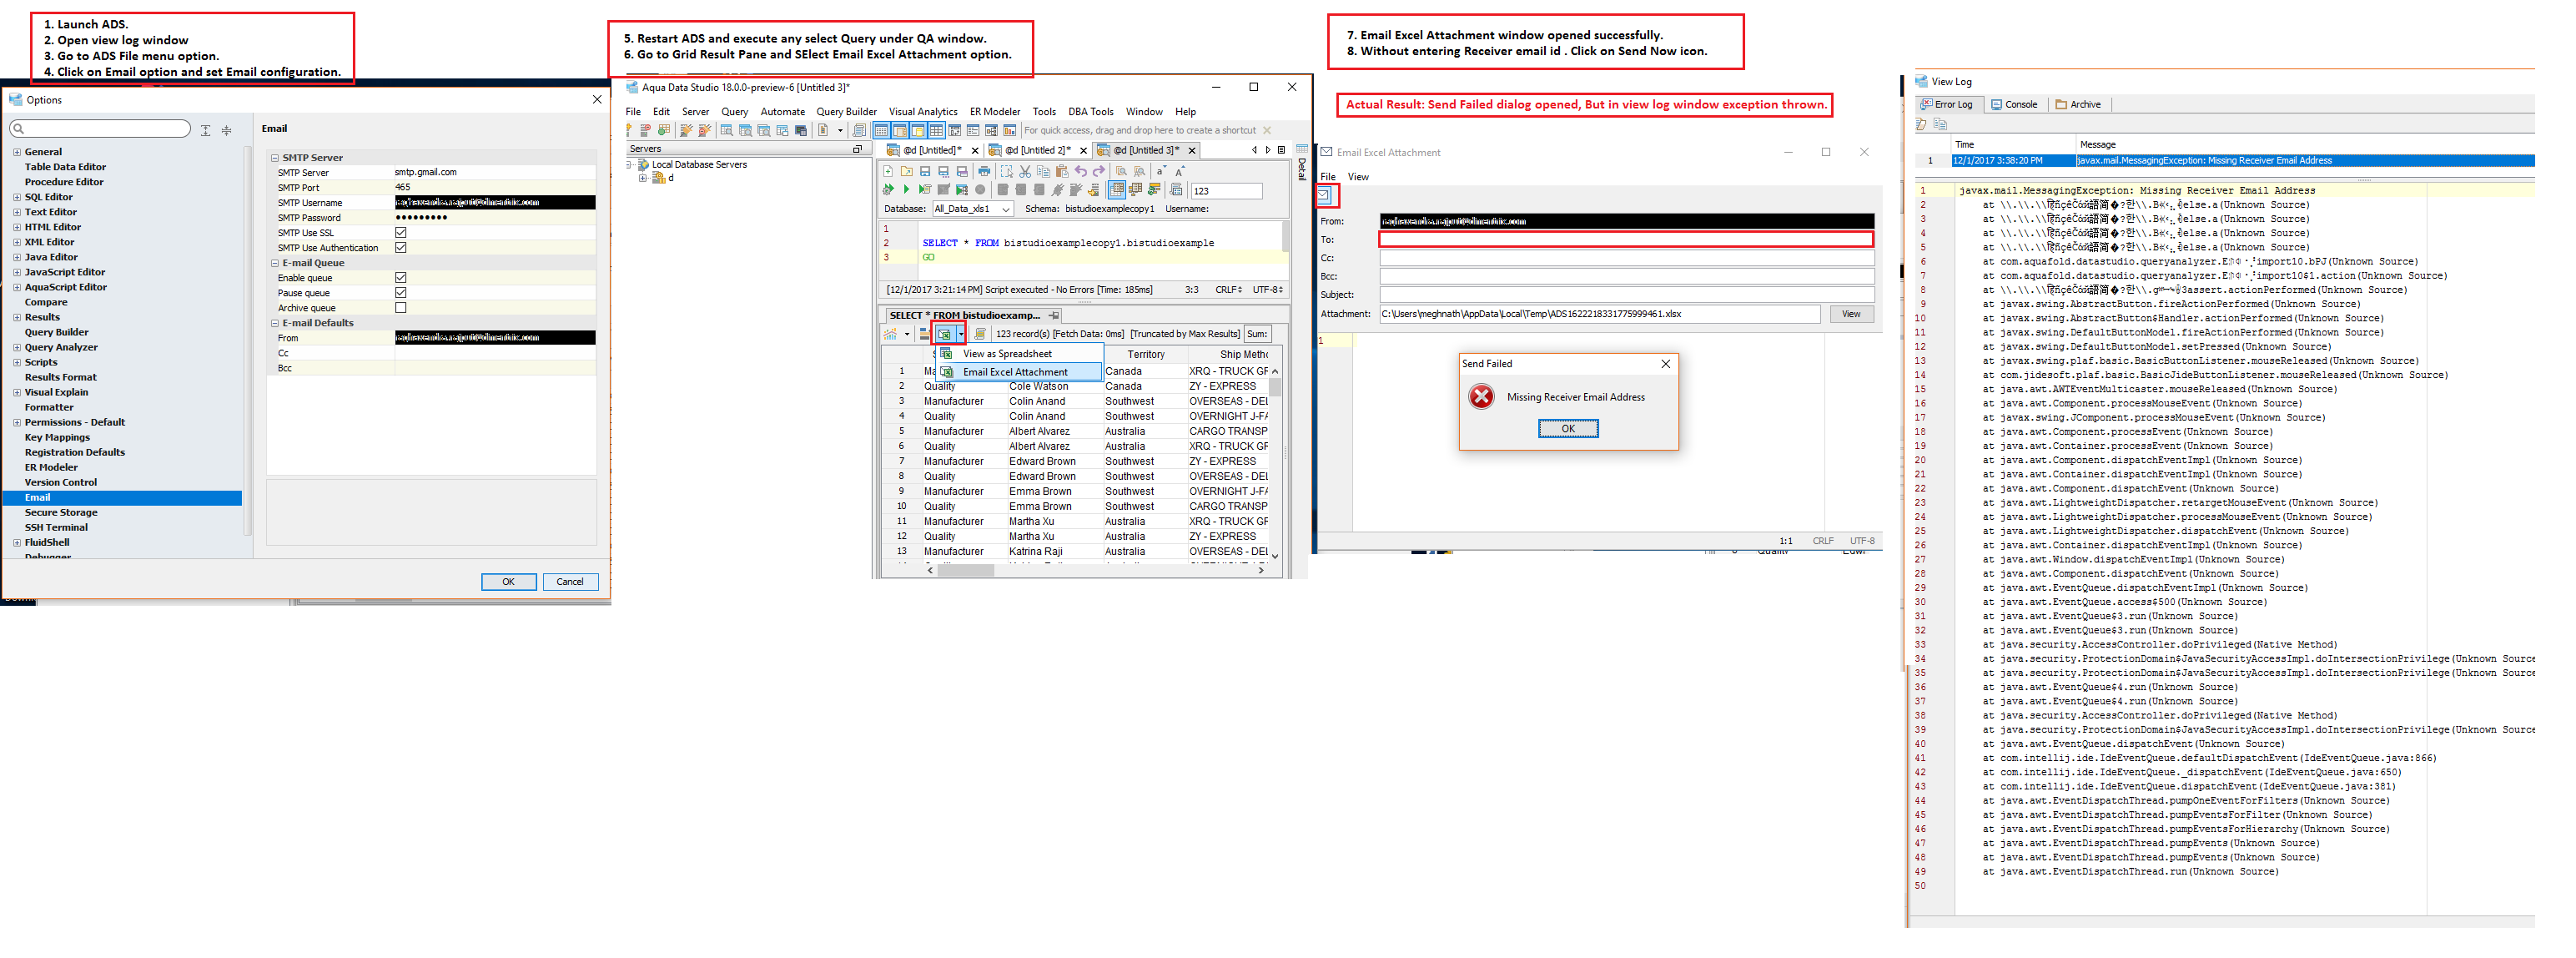Click the New script icon with plus

point(888,172)
